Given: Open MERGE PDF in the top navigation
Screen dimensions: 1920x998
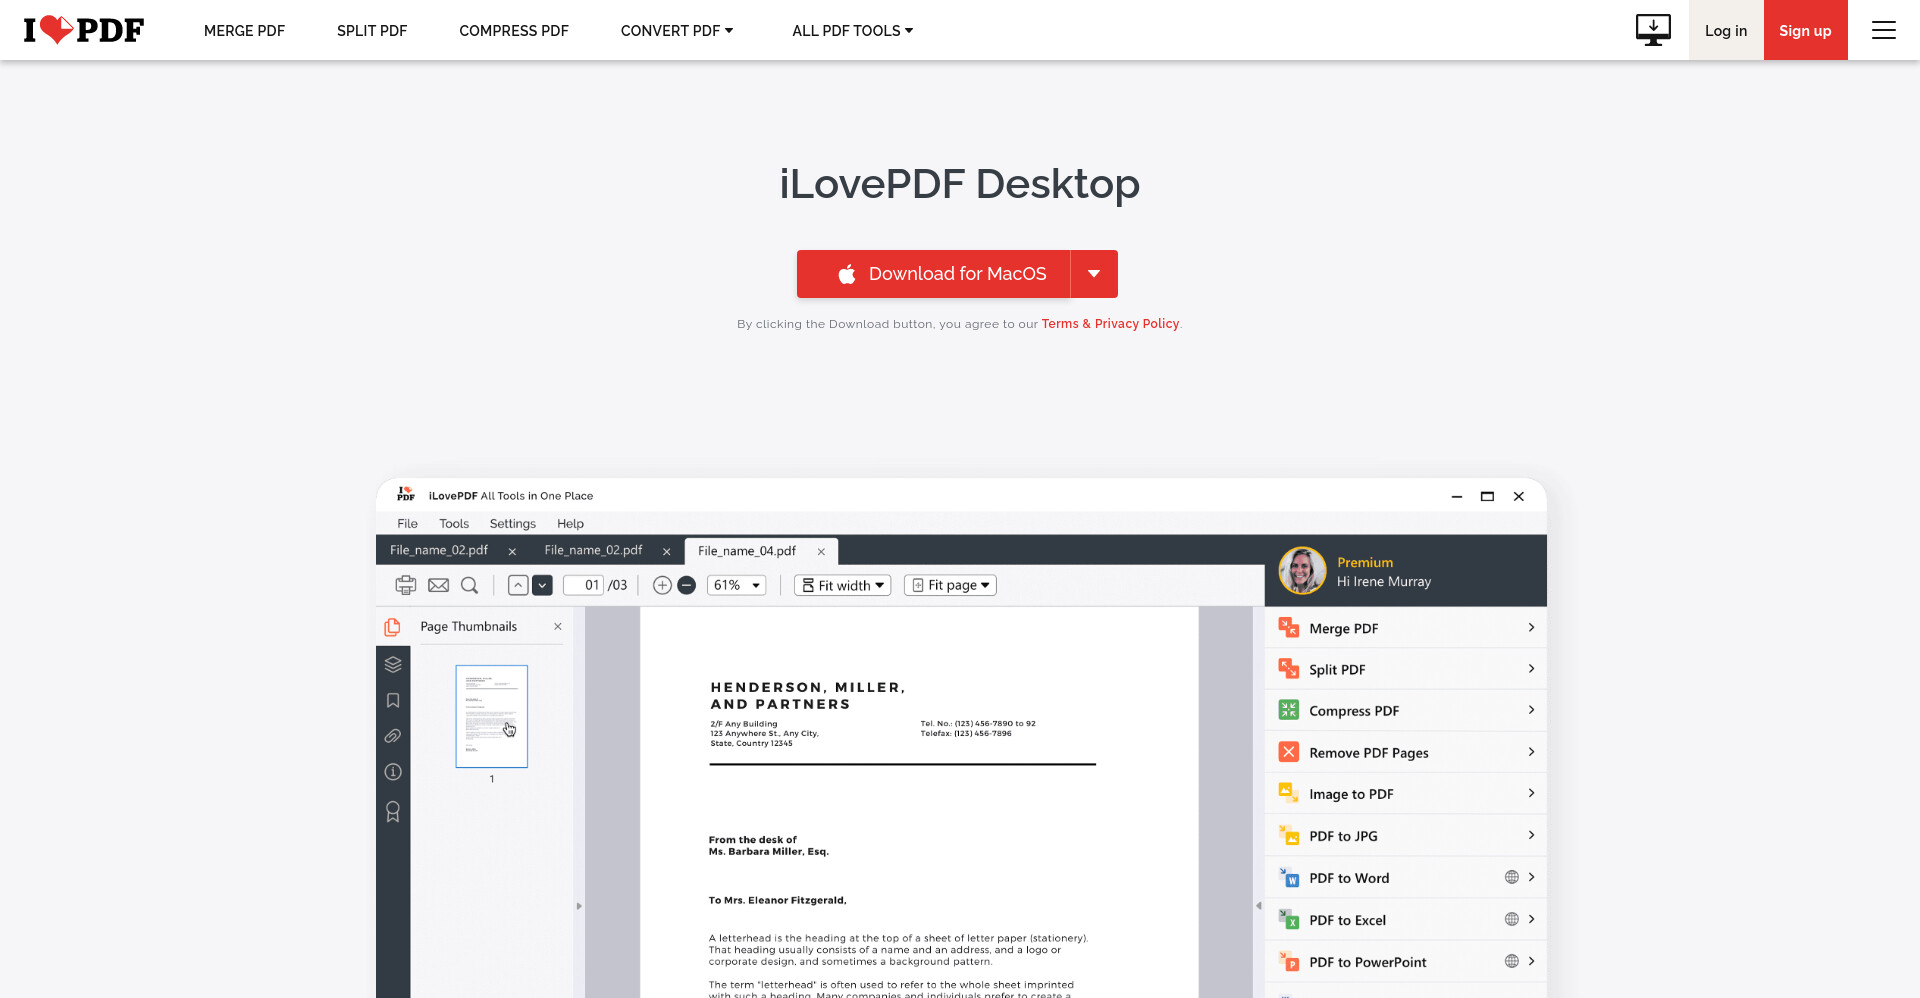Looking at the screenshot, I should tap(244, 31).
